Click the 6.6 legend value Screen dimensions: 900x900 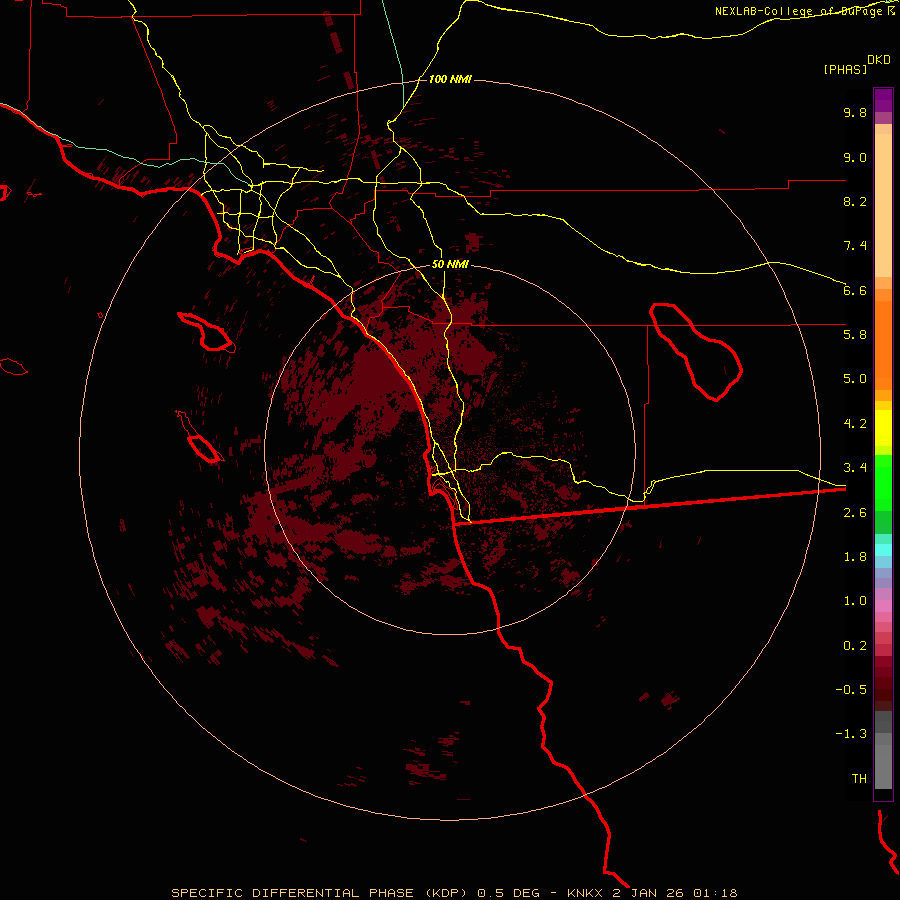855,290
